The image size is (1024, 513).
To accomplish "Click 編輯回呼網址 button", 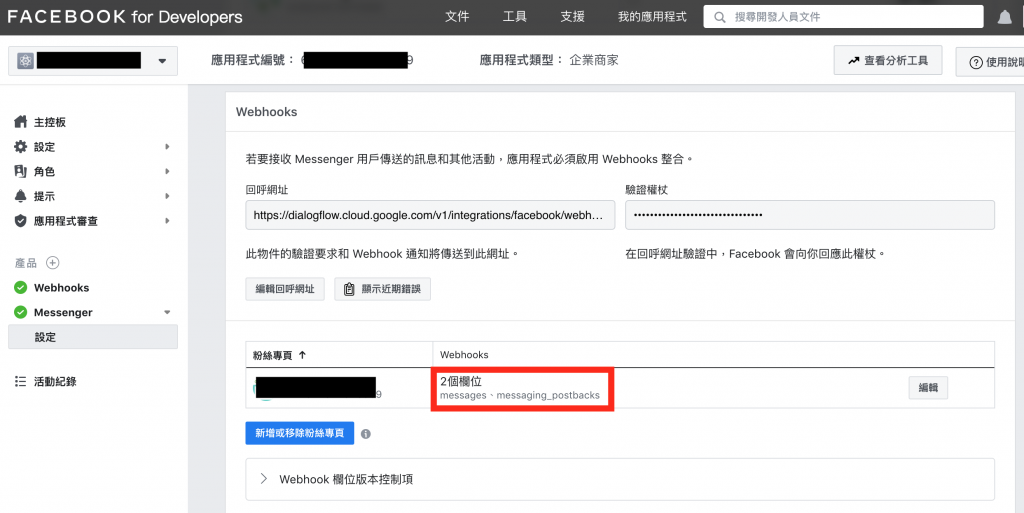I will click(x=285, y=289).
